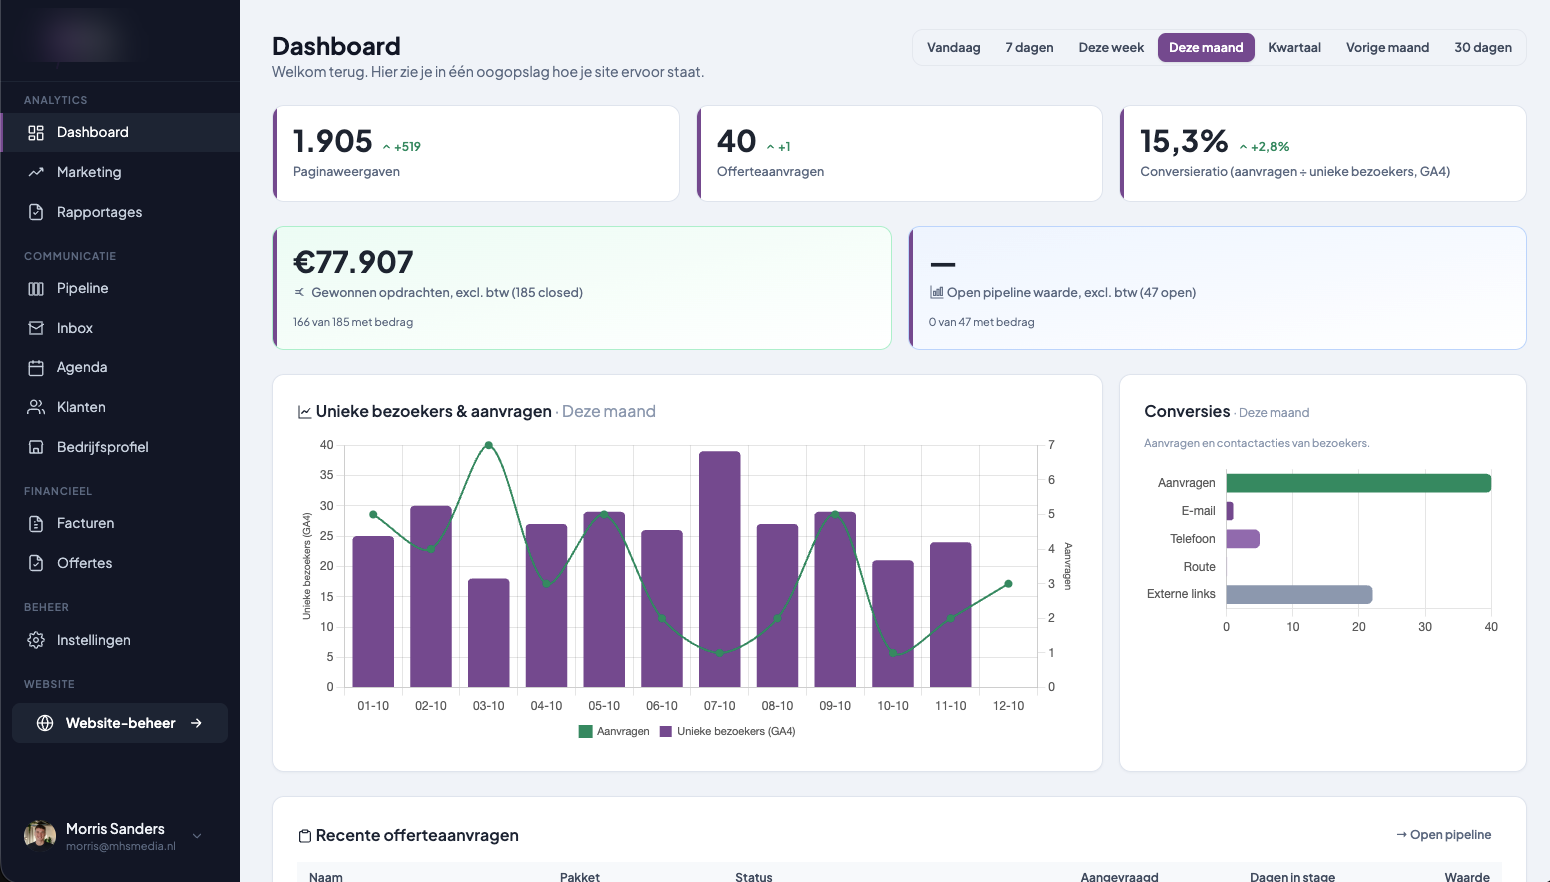Click the Bedrijfsprofiel building icon

tap(36, 447)
